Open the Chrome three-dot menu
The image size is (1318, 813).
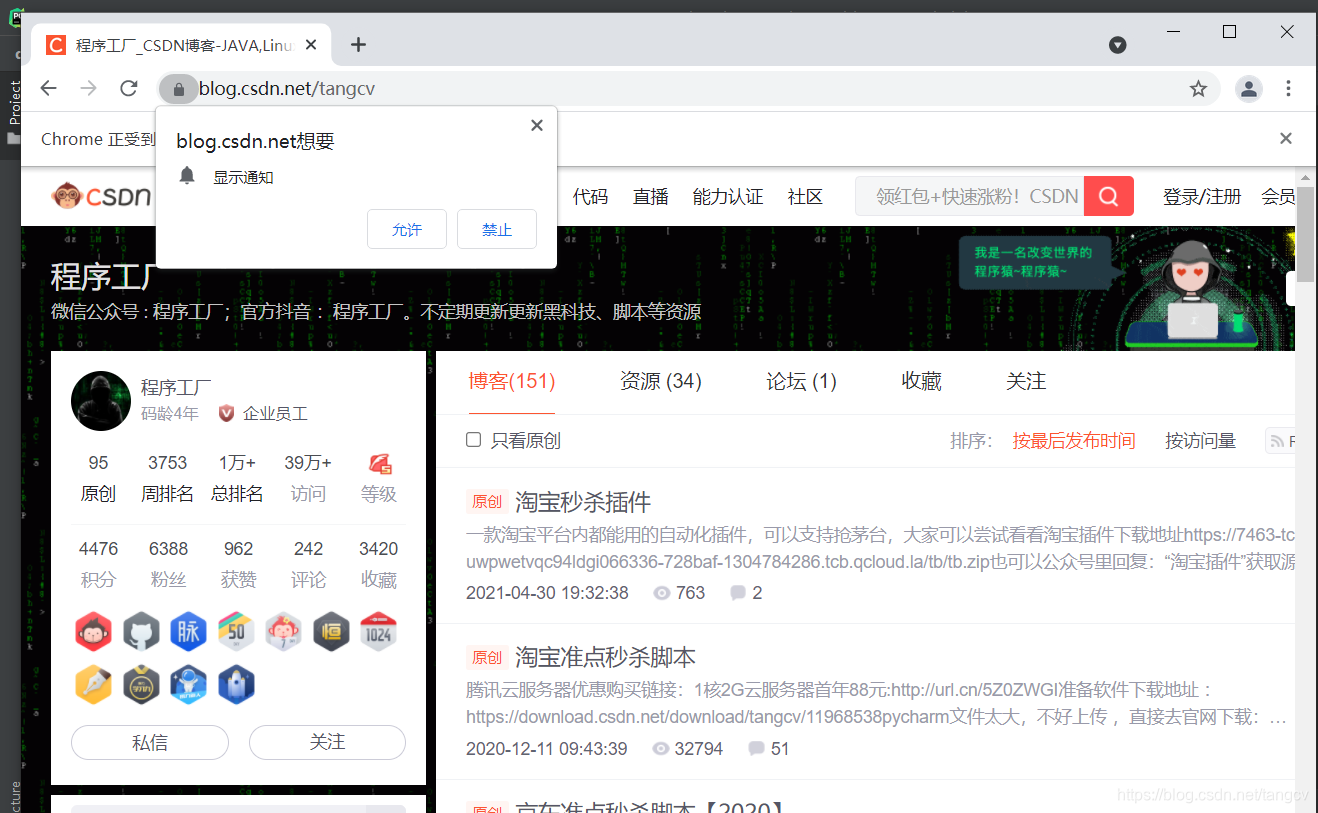tap(1289, 89)
